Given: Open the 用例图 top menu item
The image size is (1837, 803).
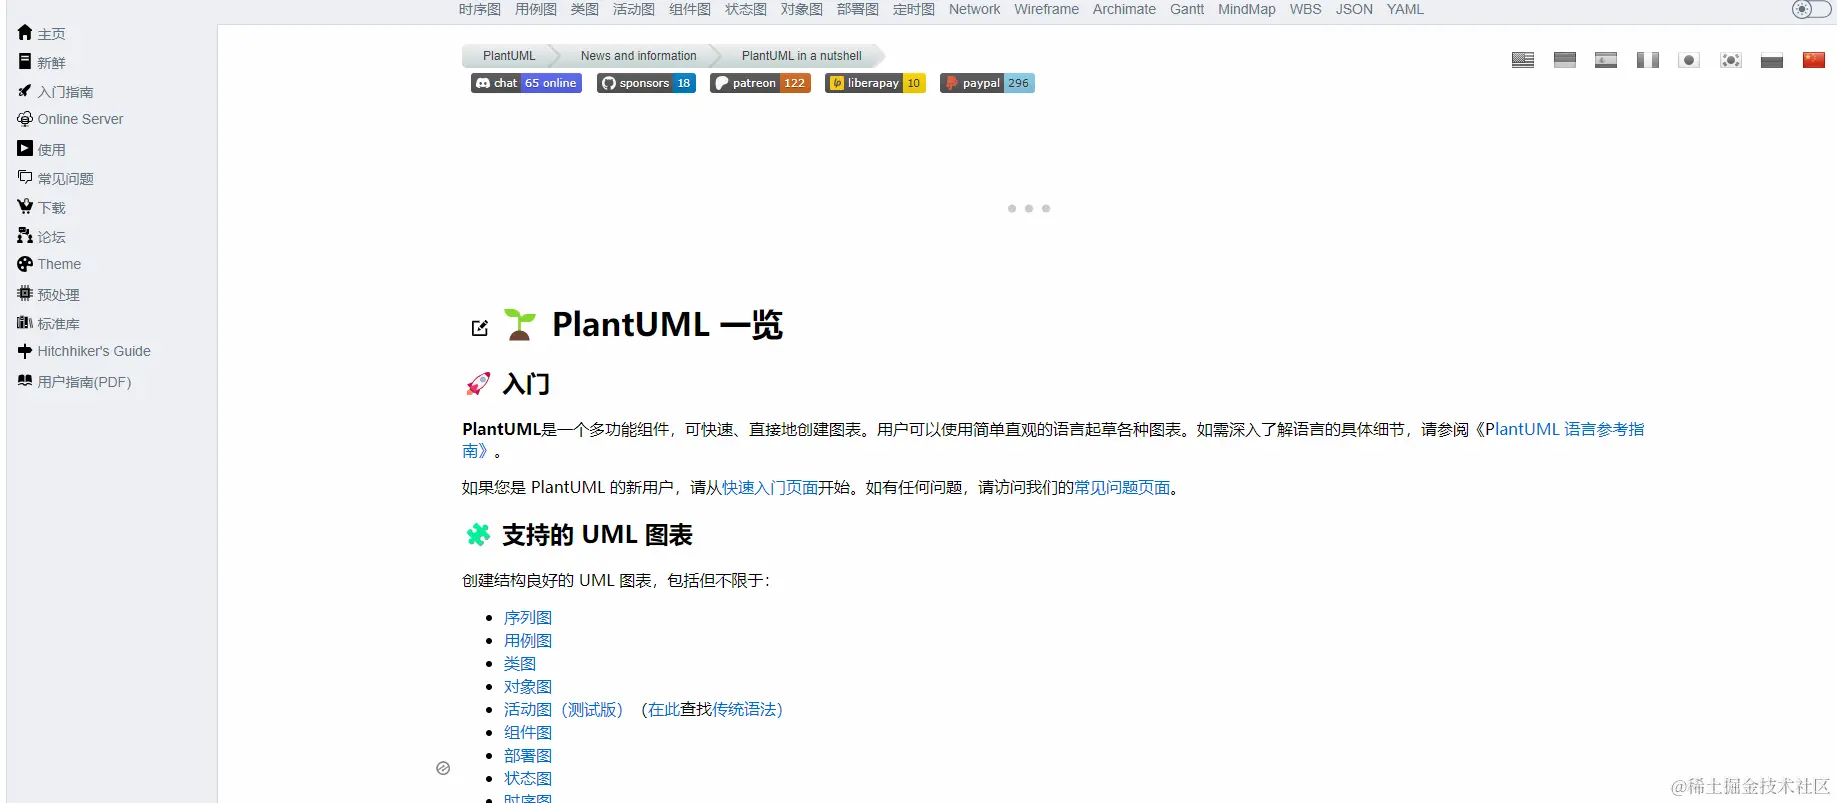Looking at the screenshot, I should click(536, 9).
